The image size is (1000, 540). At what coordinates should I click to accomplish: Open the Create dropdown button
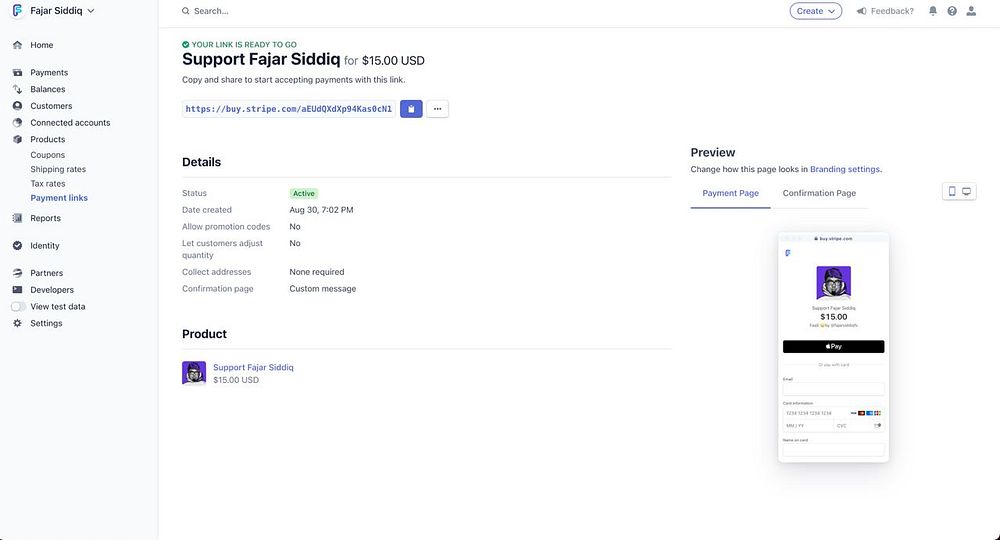[x=816, y=11]
